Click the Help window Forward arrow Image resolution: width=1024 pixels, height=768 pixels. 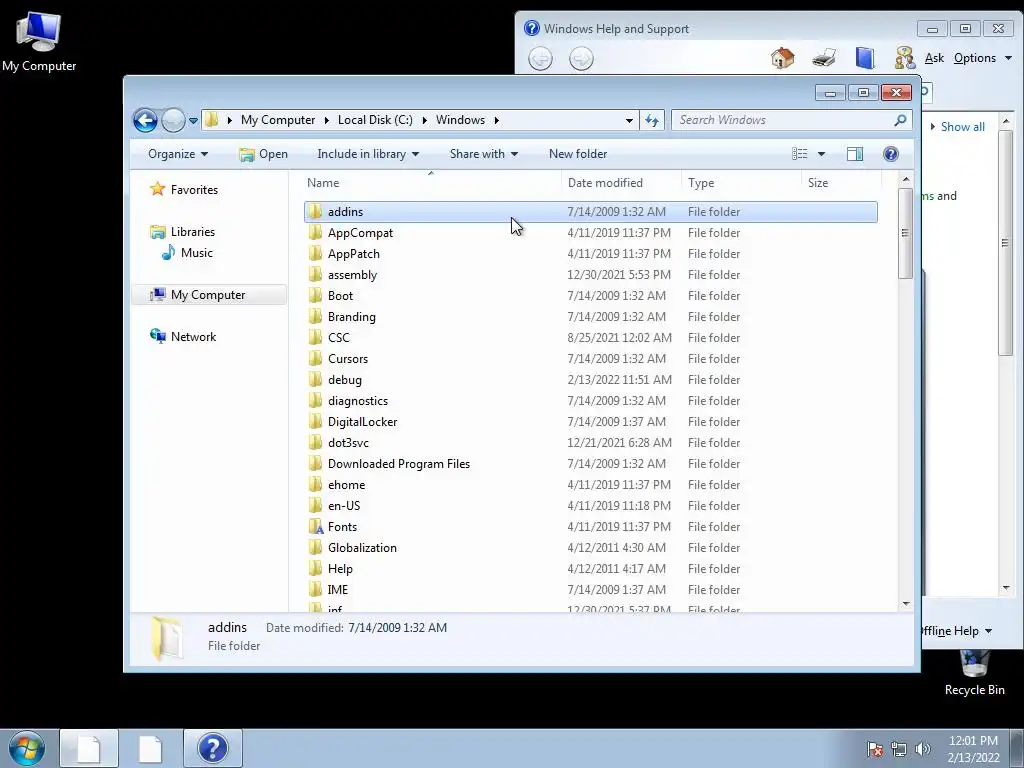(581, 59)
